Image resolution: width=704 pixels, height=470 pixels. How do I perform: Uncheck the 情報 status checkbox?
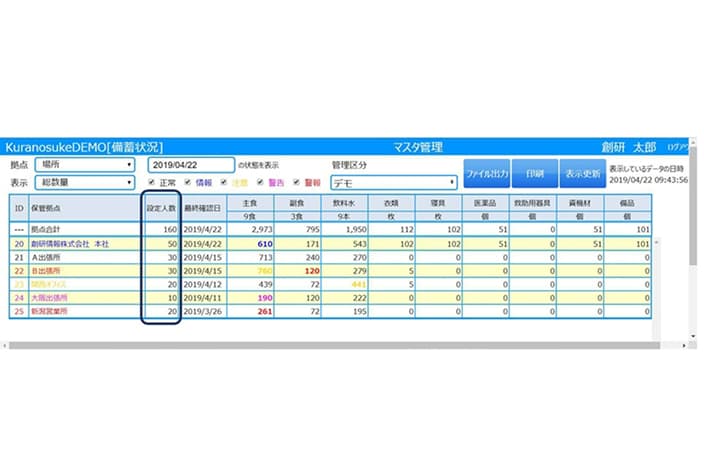tap(187, 183)
